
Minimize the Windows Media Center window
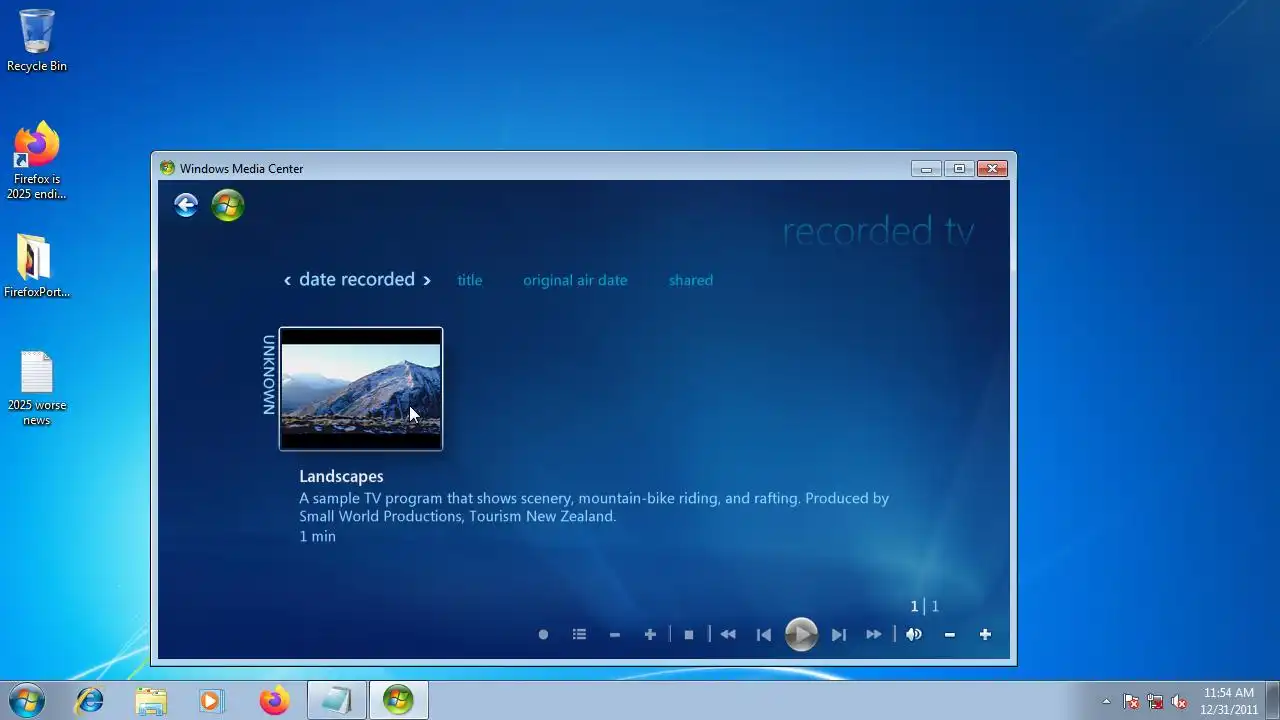point(926,168)
